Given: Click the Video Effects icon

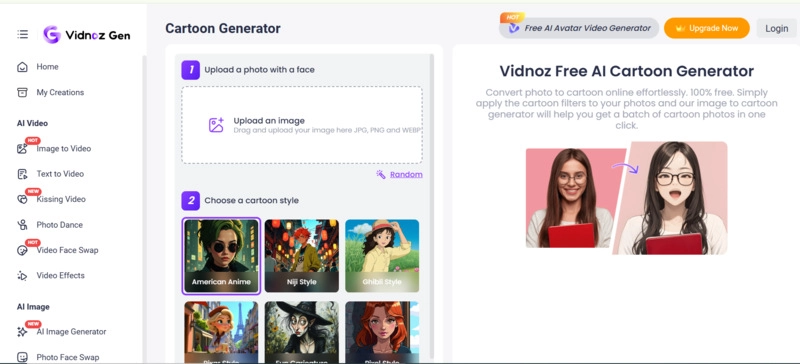Looking at the screenshot, I should click(22, 276).
